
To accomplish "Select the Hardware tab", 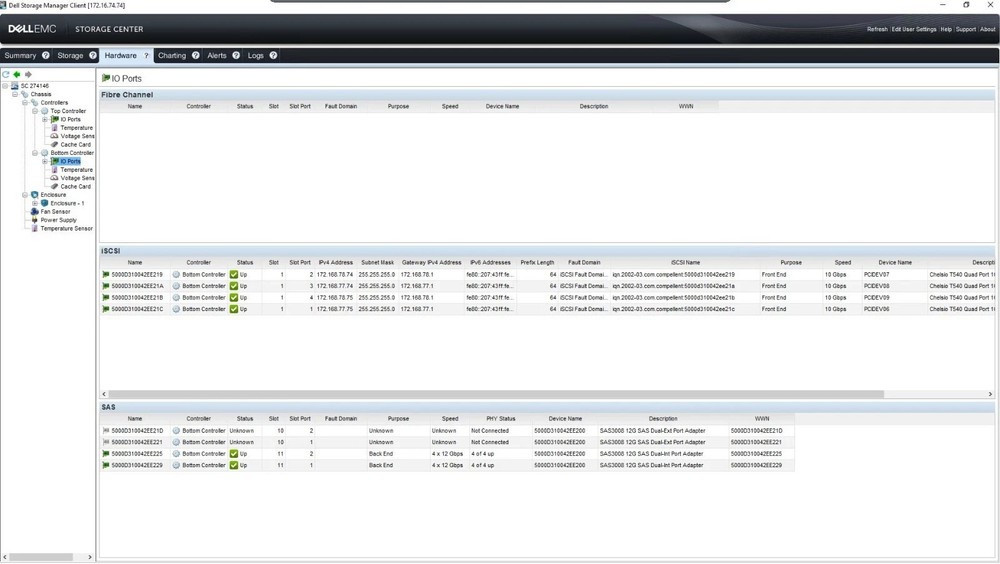I will 121,56.
